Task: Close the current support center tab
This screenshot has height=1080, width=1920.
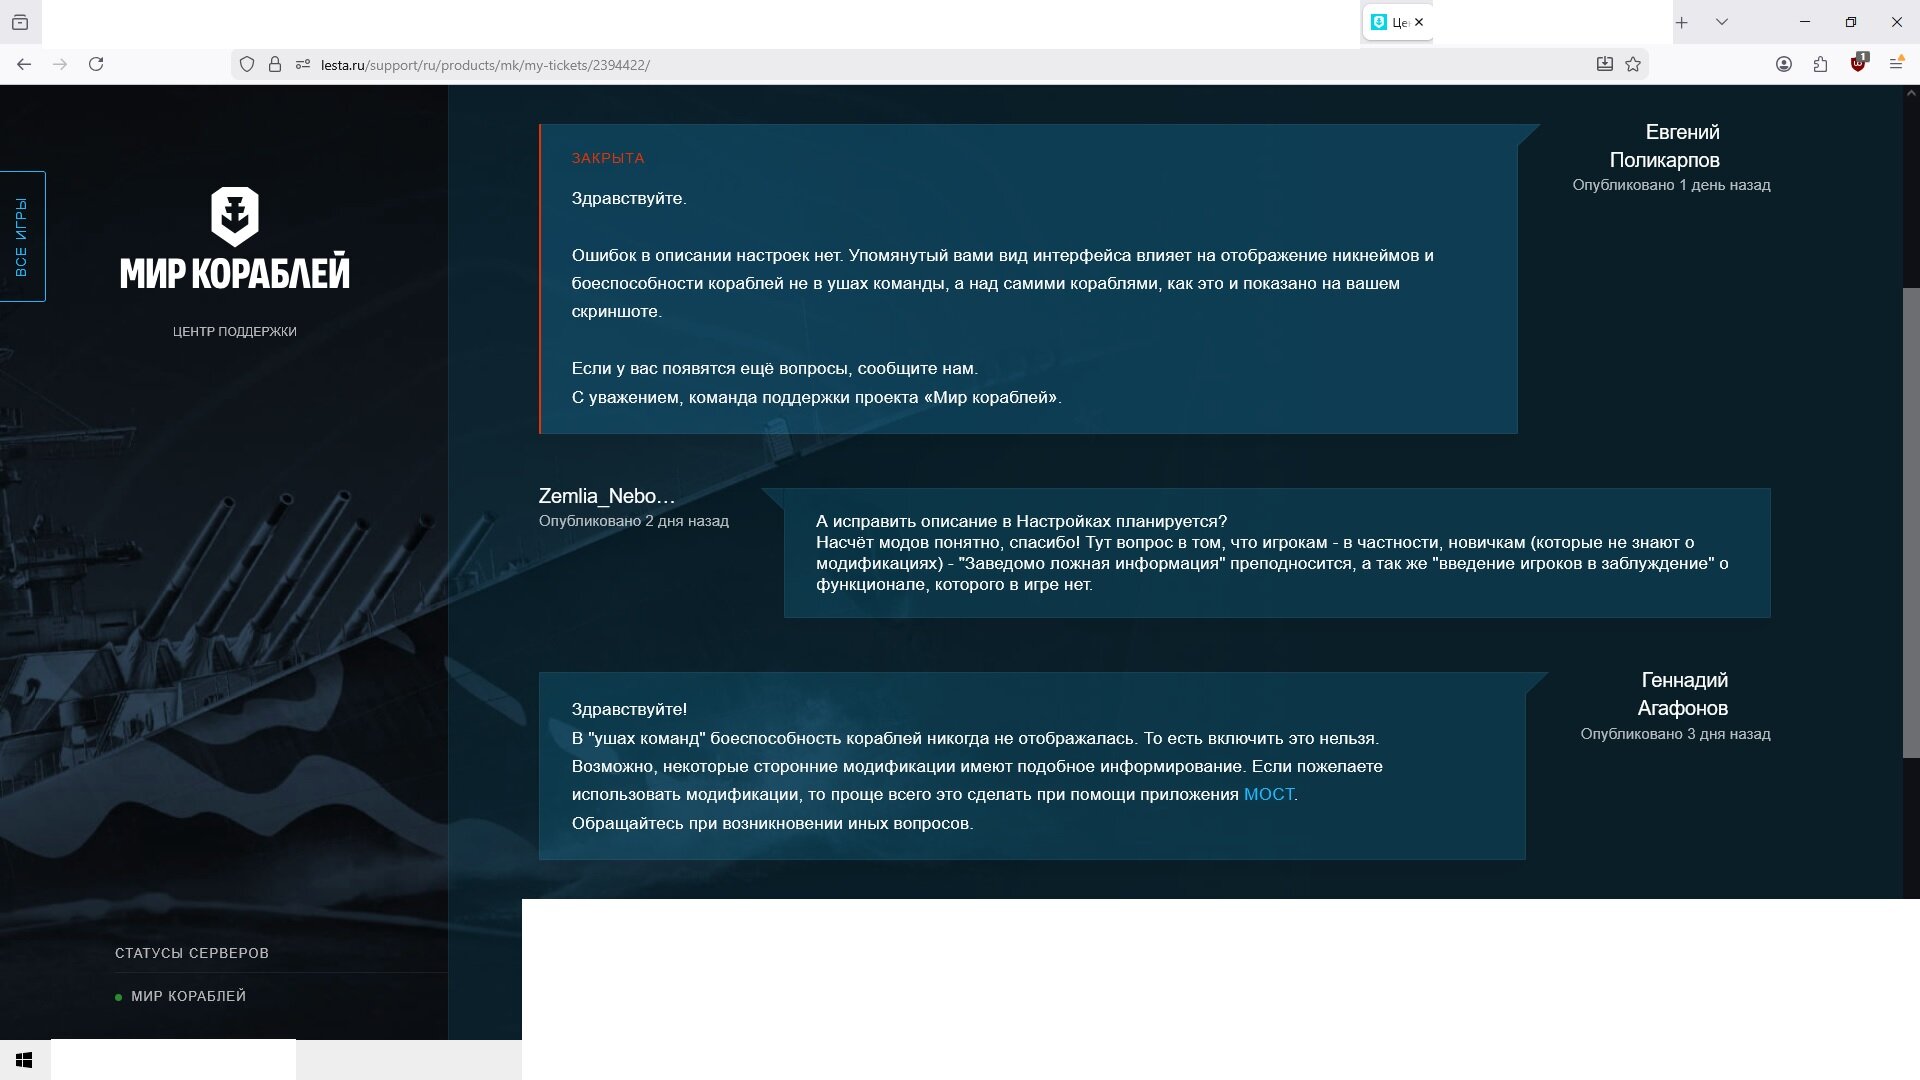Action: tap(1418, 22)
